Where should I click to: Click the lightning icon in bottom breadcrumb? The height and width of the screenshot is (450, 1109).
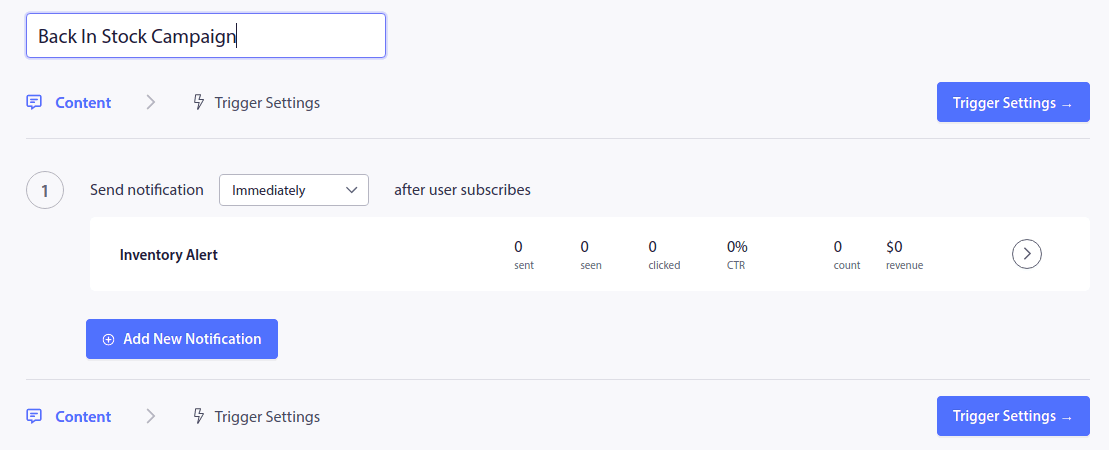tap(198, 416)
